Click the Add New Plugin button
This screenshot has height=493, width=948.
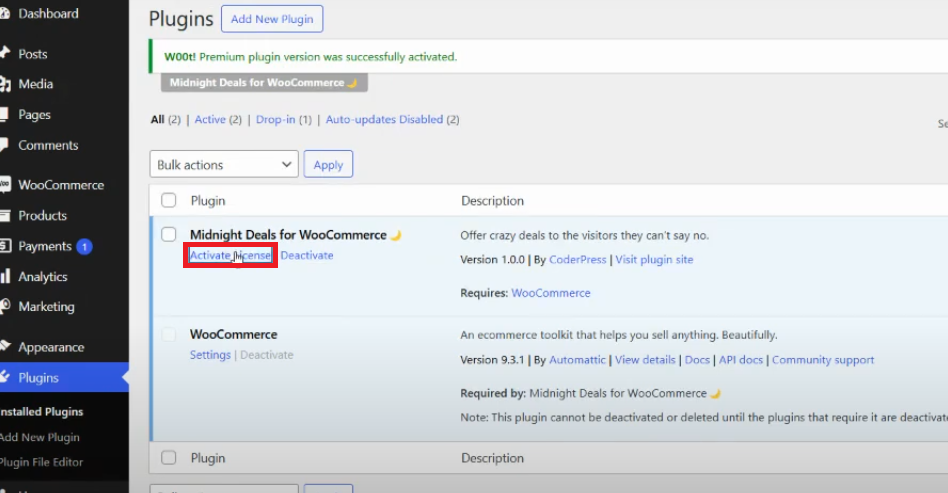pyautogui.click(x=272, y=19)
